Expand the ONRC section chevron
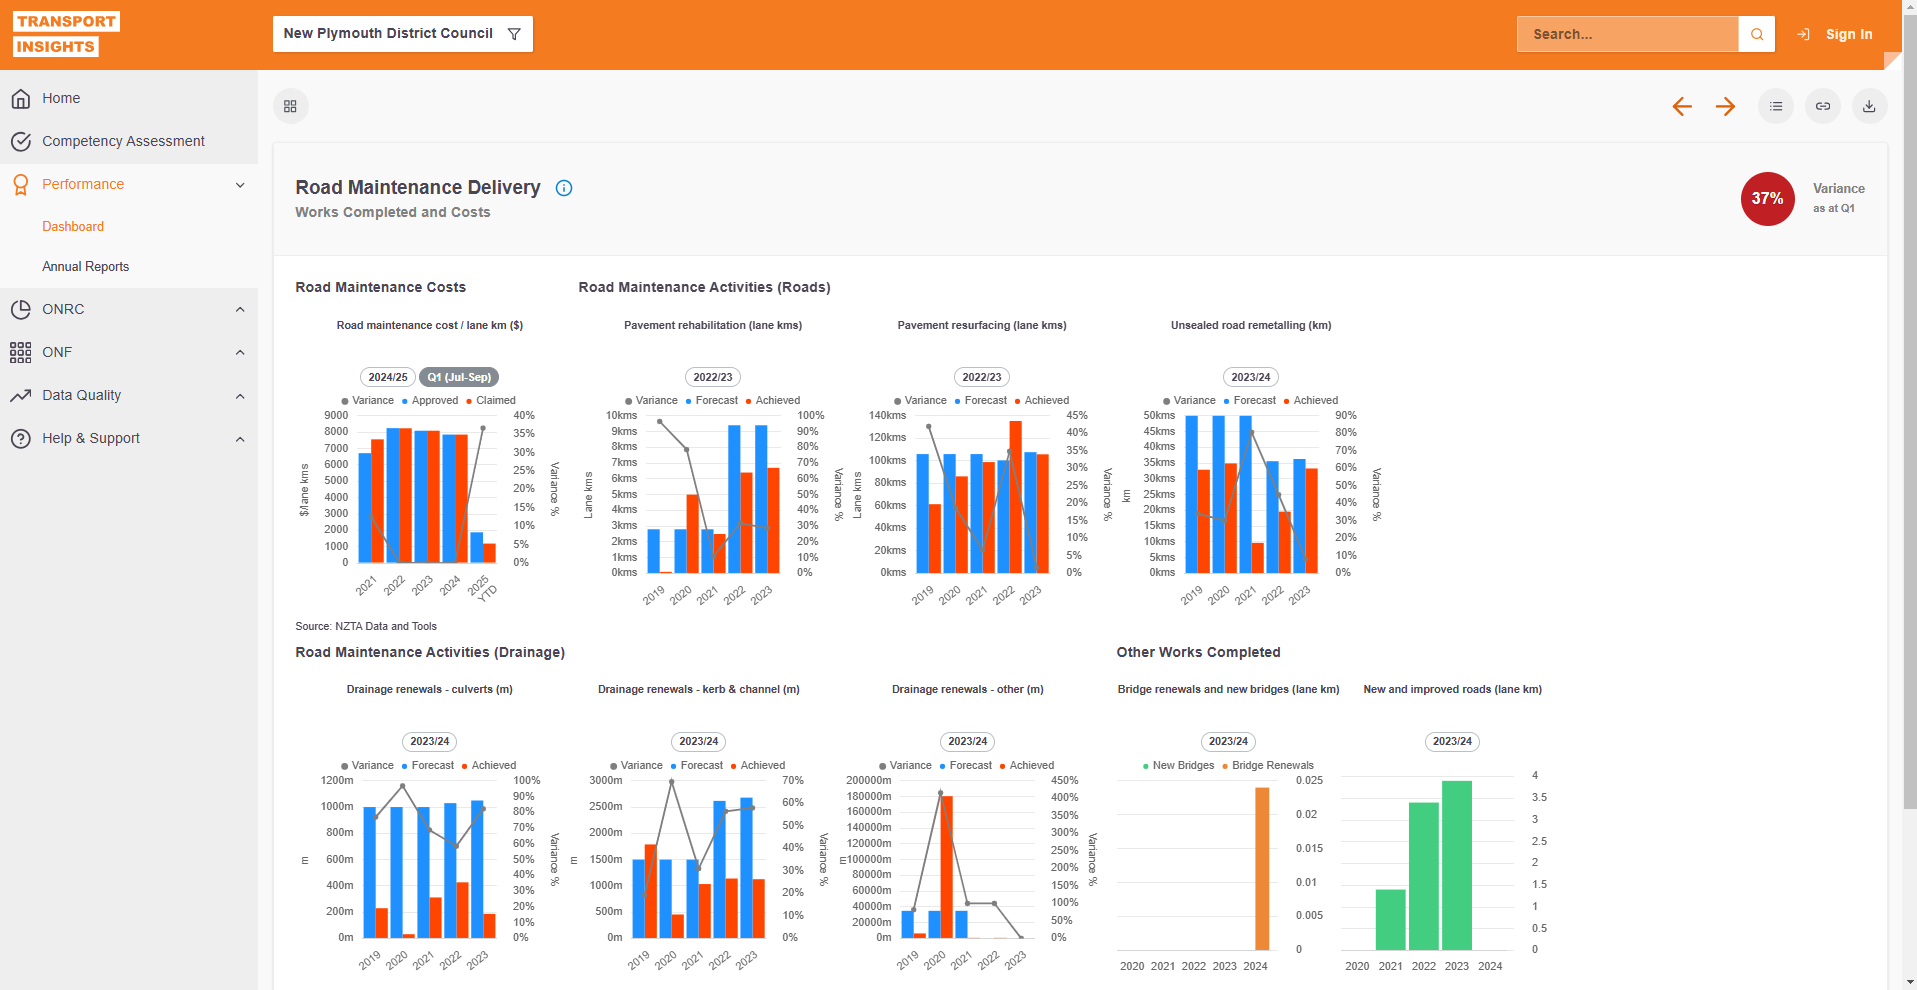This screenshot has width=1917, height=990. pos(240,309)
